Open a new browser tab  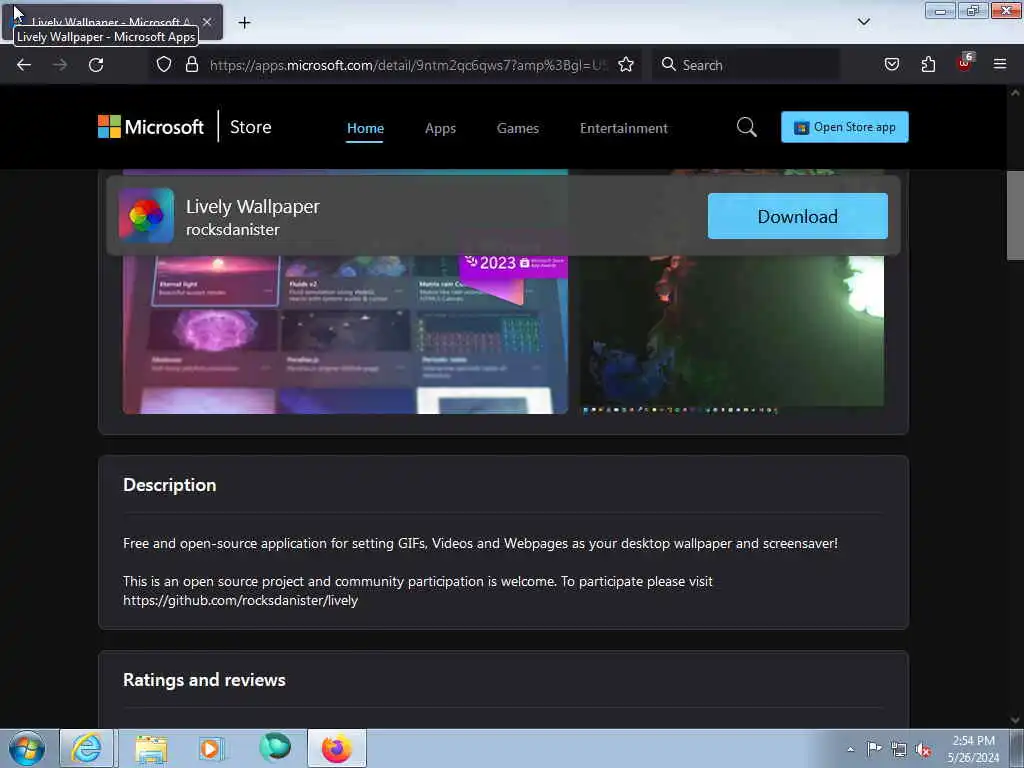point(244,23)
